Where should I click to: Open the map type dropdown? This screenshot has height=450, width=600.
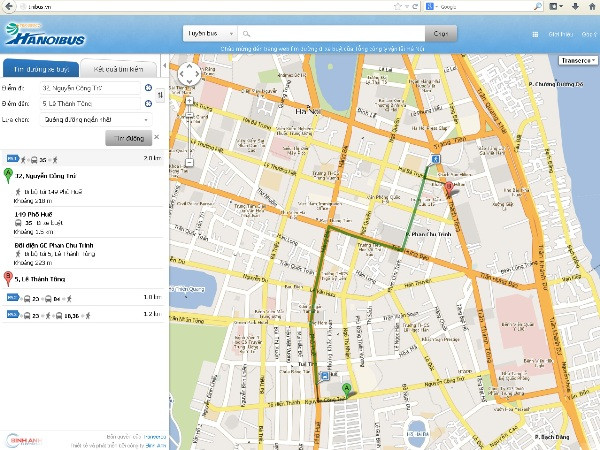click(578, 60)
